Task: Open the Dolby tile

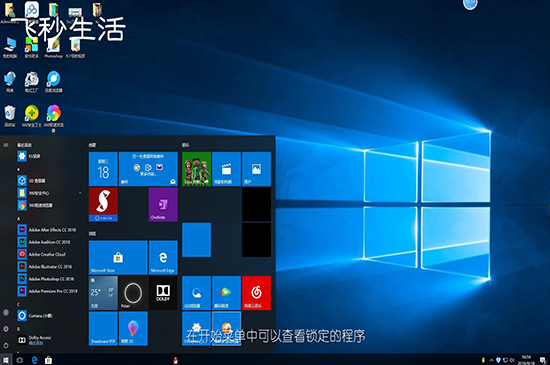Action: click(163, 293)
